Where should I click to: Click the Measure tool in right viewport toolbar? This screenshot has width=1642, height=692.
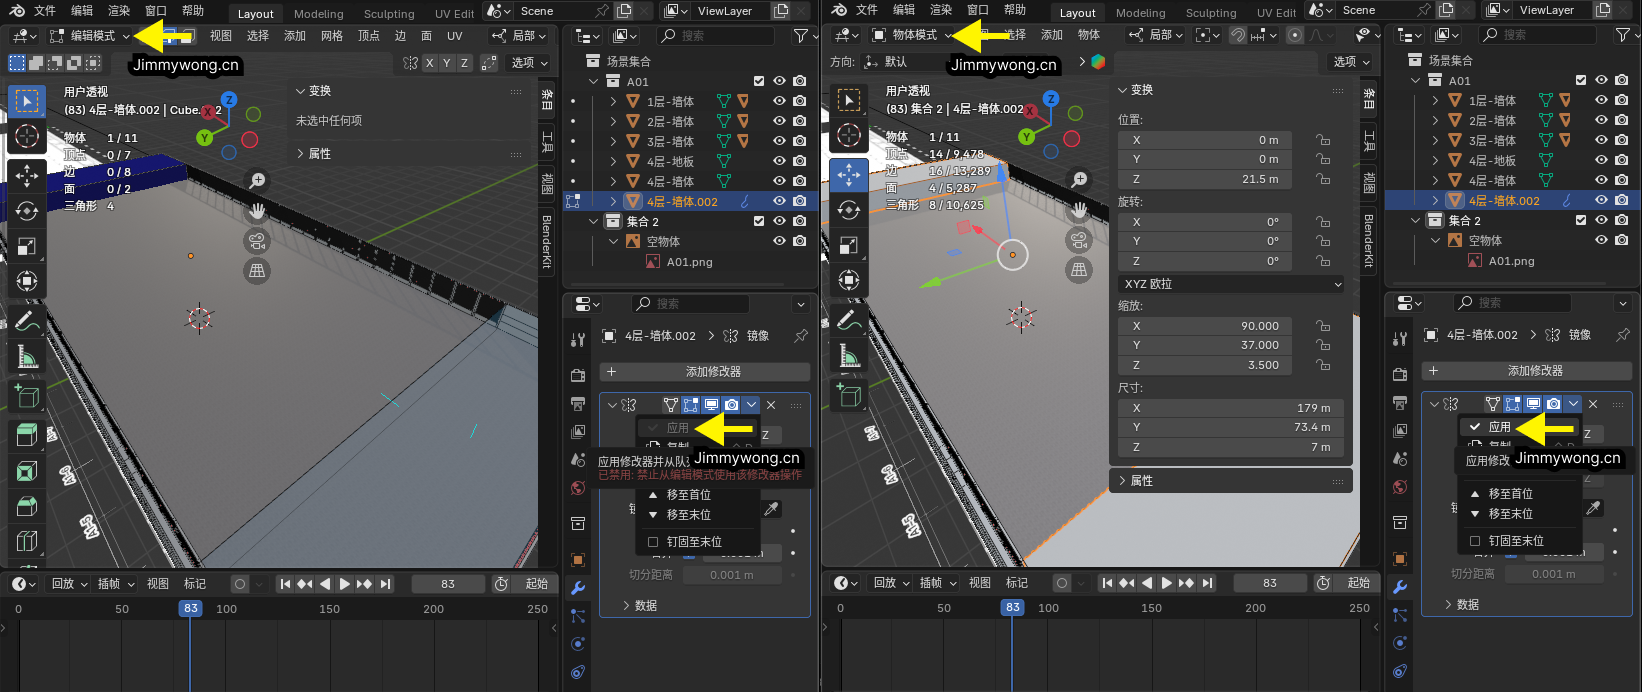(x=848, y=355)
